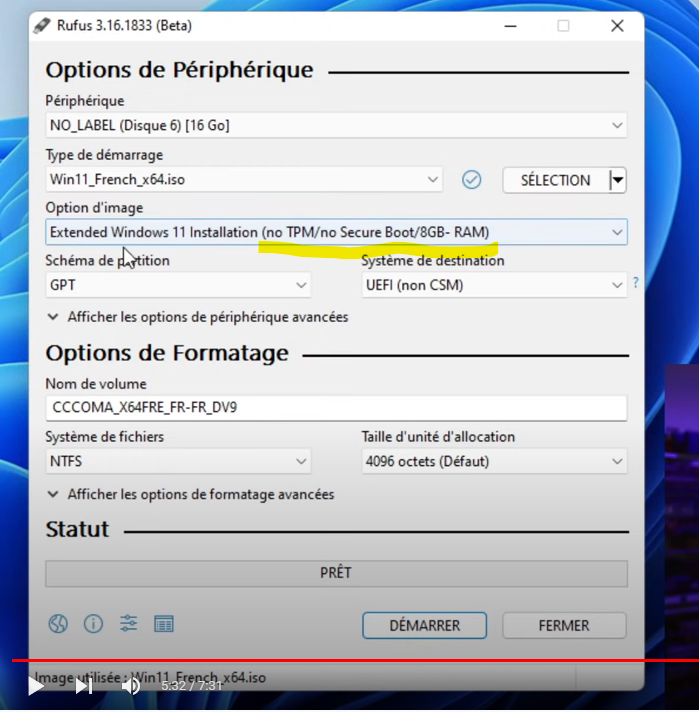
Task: Open the Type de démarrage dropdown
Action: pyautogui.click(x=244, y=179)
